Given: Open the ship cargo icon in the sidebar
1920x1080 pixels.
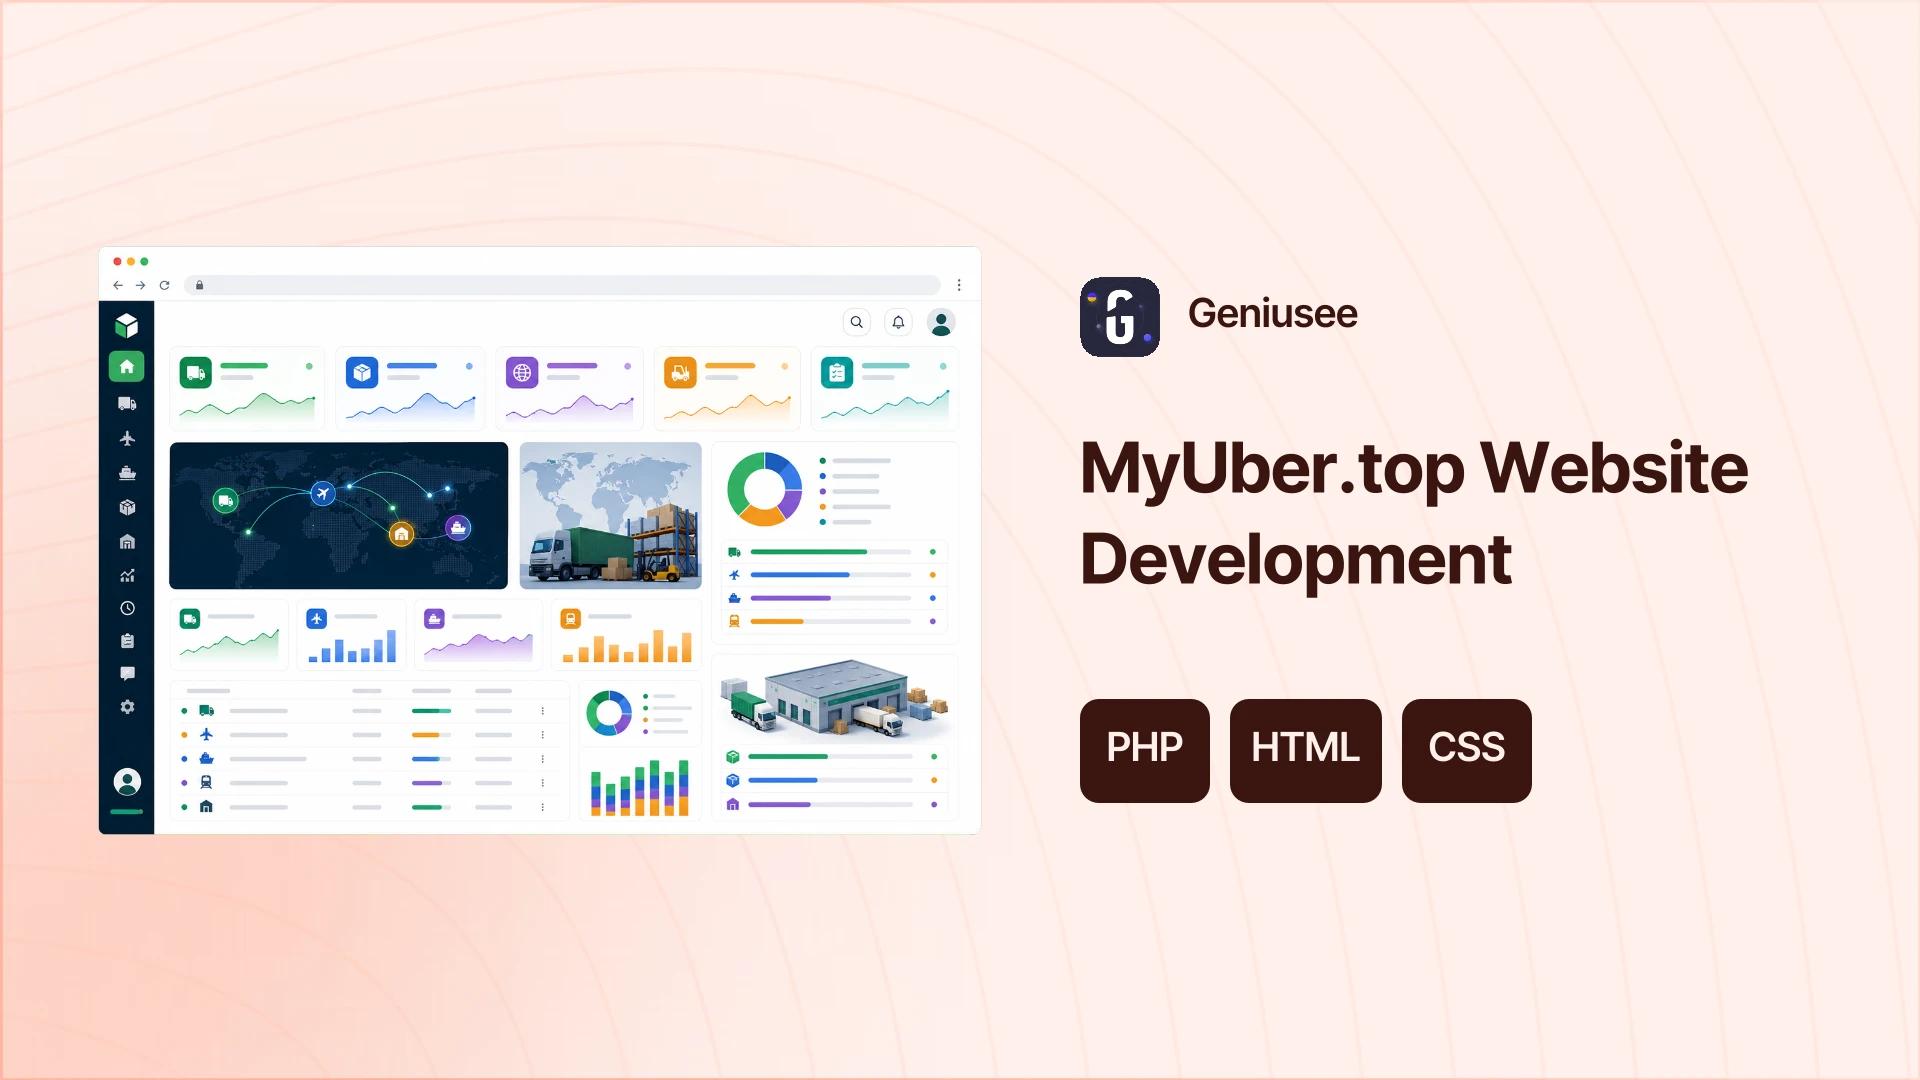Looking at the screenshot, I should (127, 473).
